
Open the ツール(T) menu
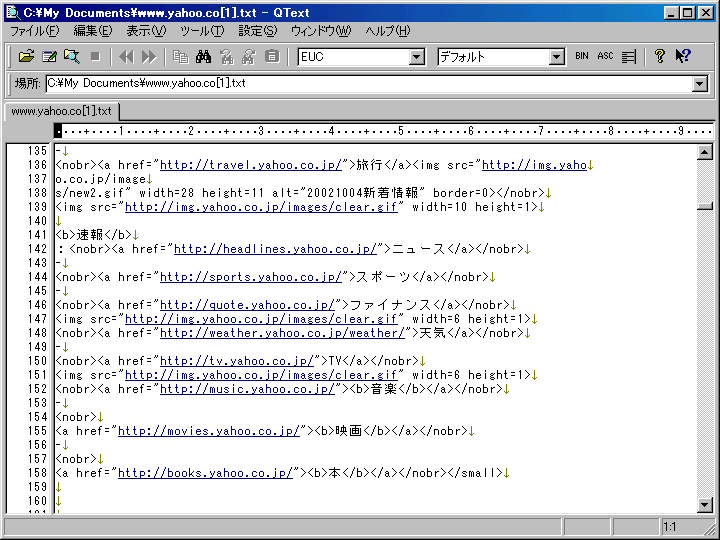point(202,31)
